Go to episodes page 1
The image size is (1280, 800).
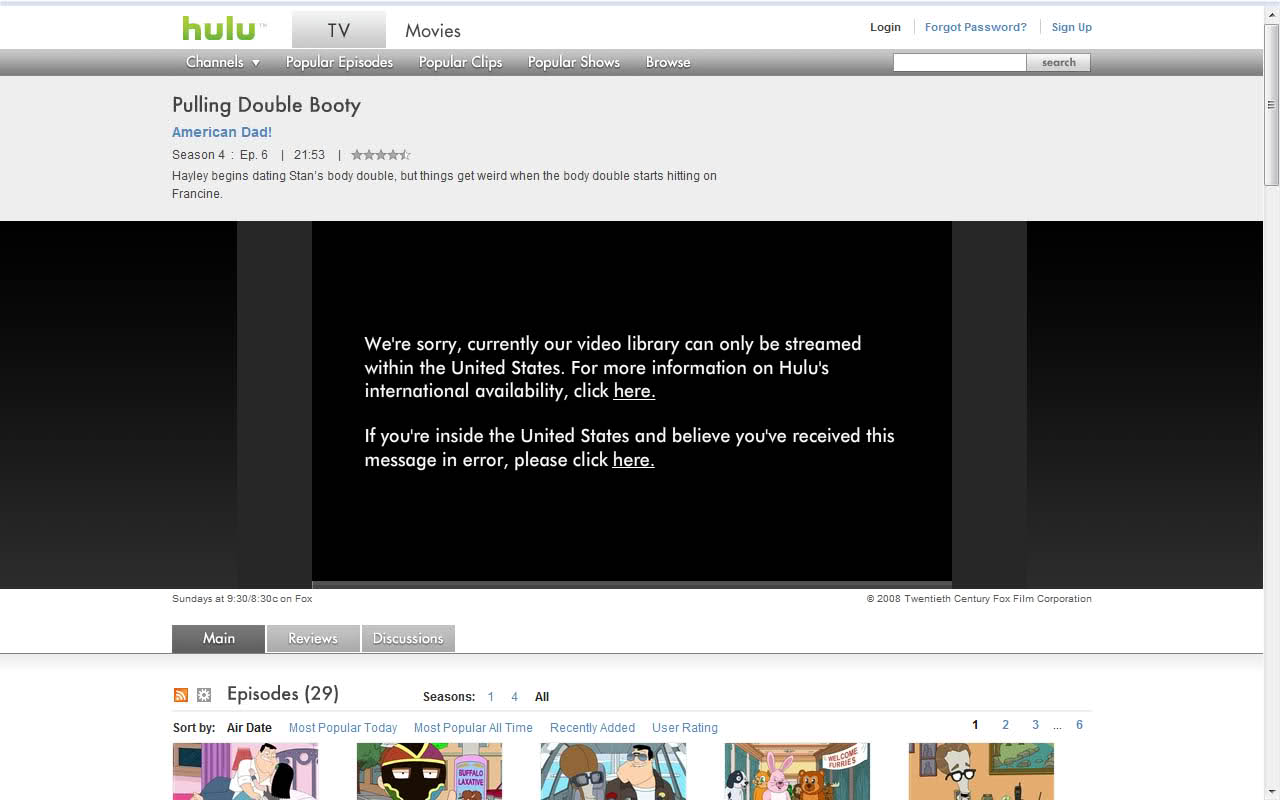point(975,725)
